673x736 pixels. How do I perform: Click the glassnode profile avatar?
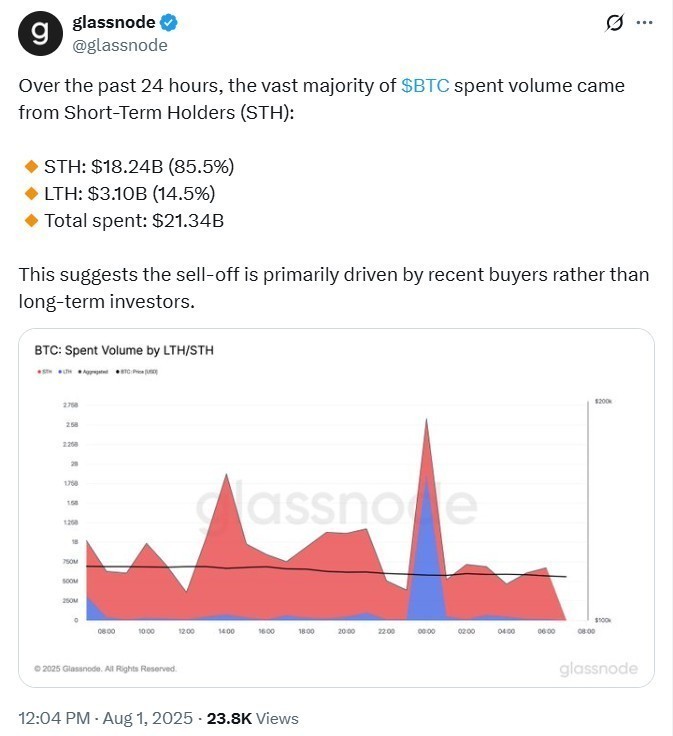(x=40, y=33)
